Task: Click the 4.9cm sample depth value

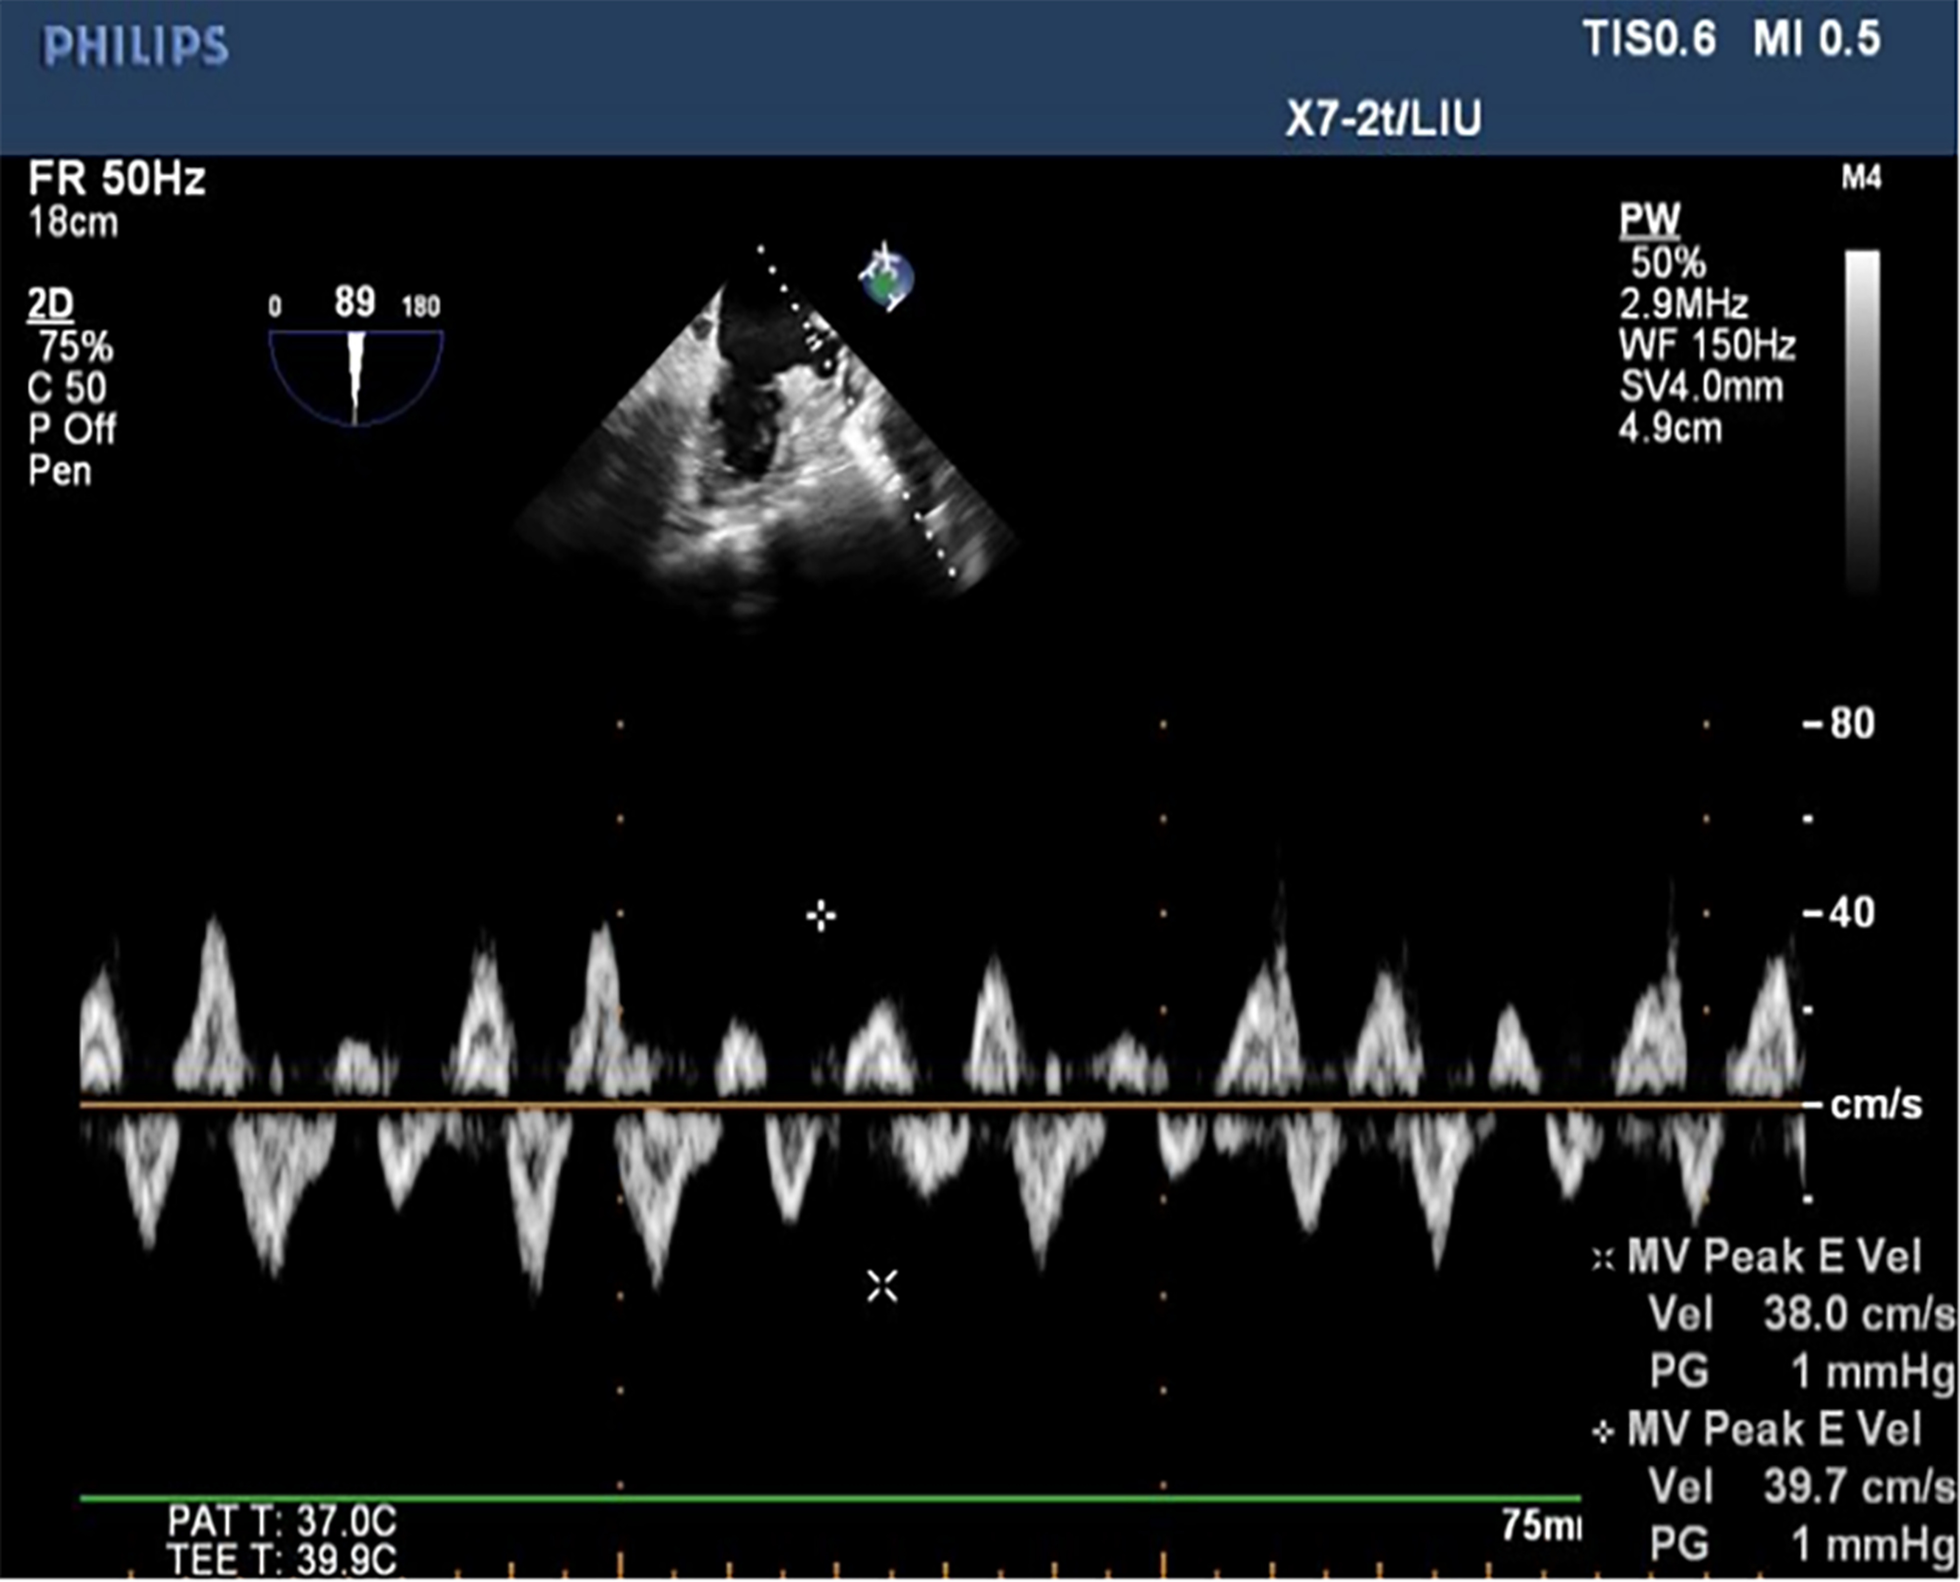Action: point(1671,429)
